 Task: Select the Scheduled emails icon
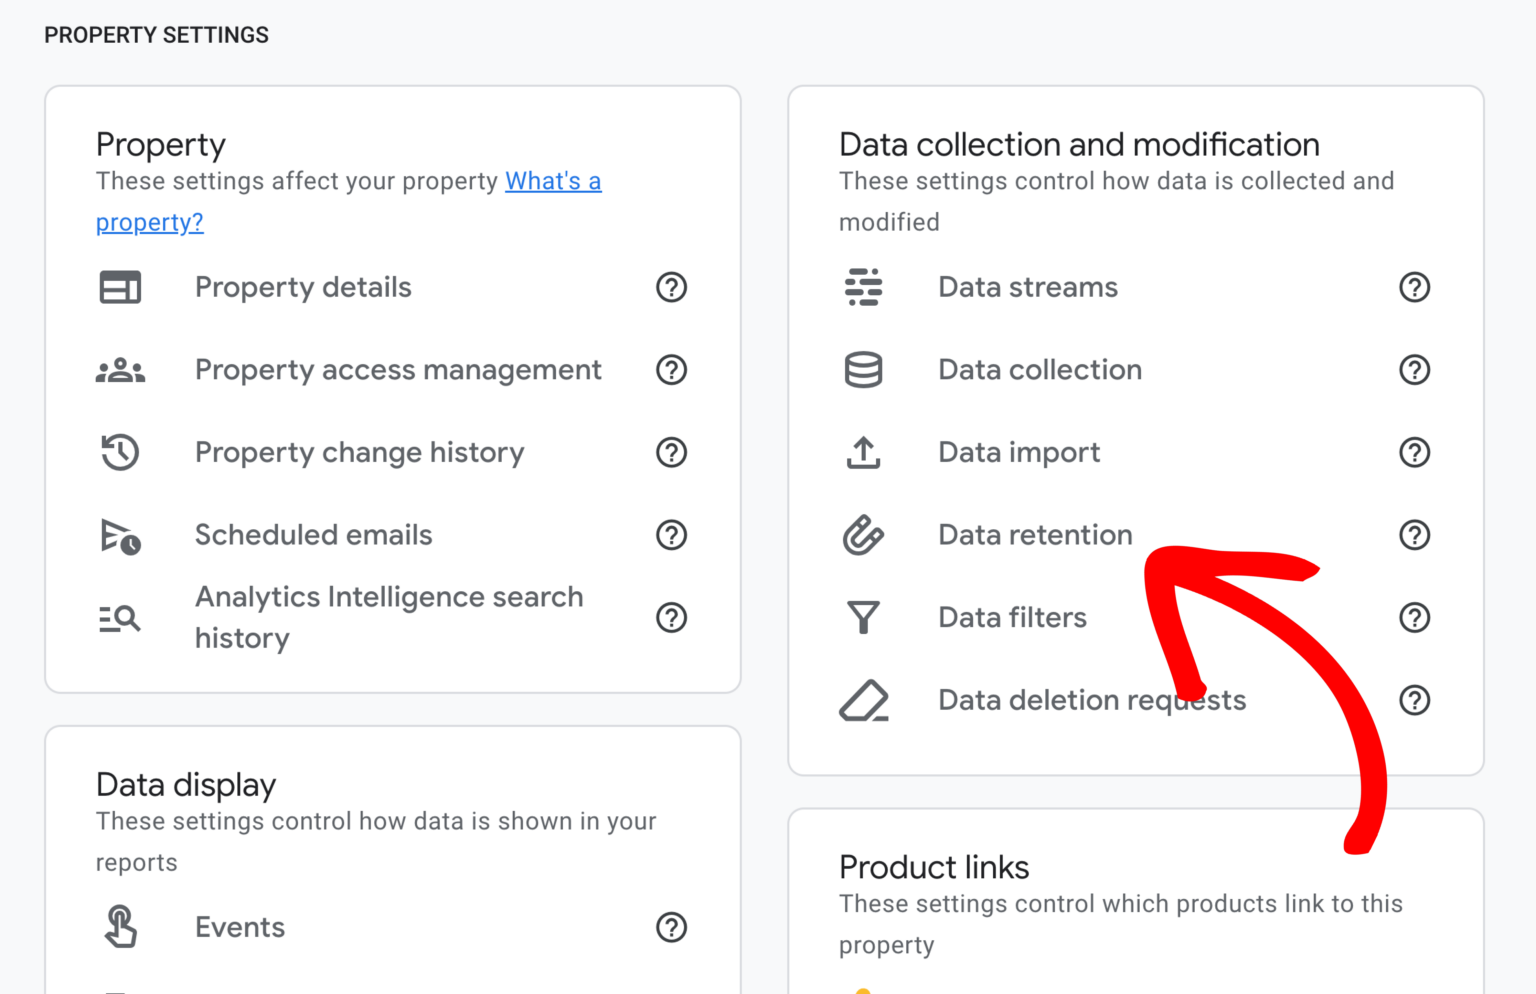[120, 535]
